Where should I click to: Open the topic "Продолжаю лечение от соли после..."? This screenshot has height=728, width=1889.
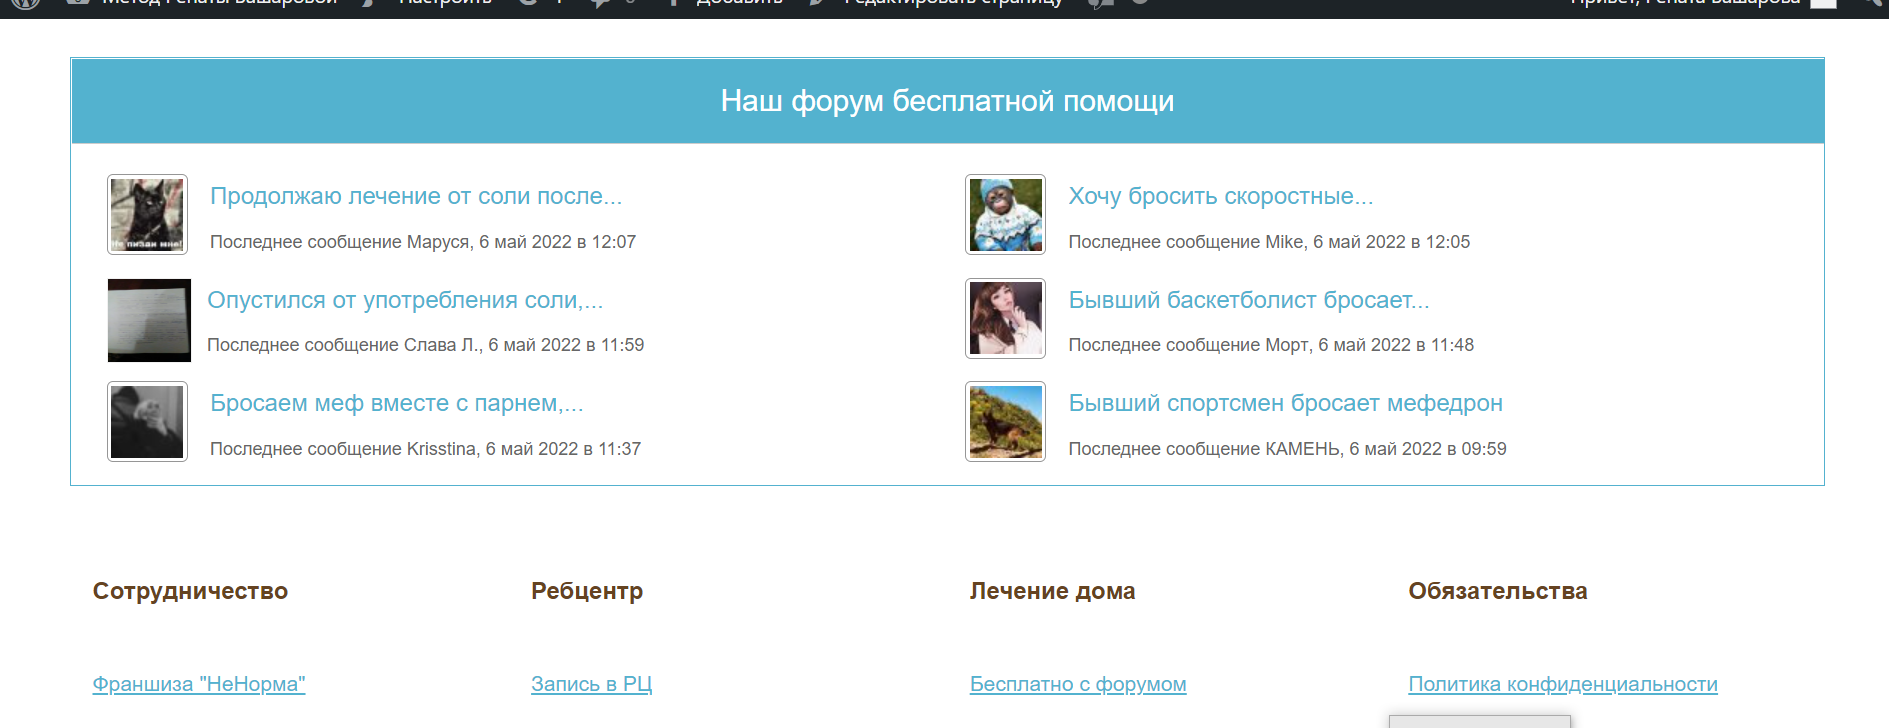point(416,196)
